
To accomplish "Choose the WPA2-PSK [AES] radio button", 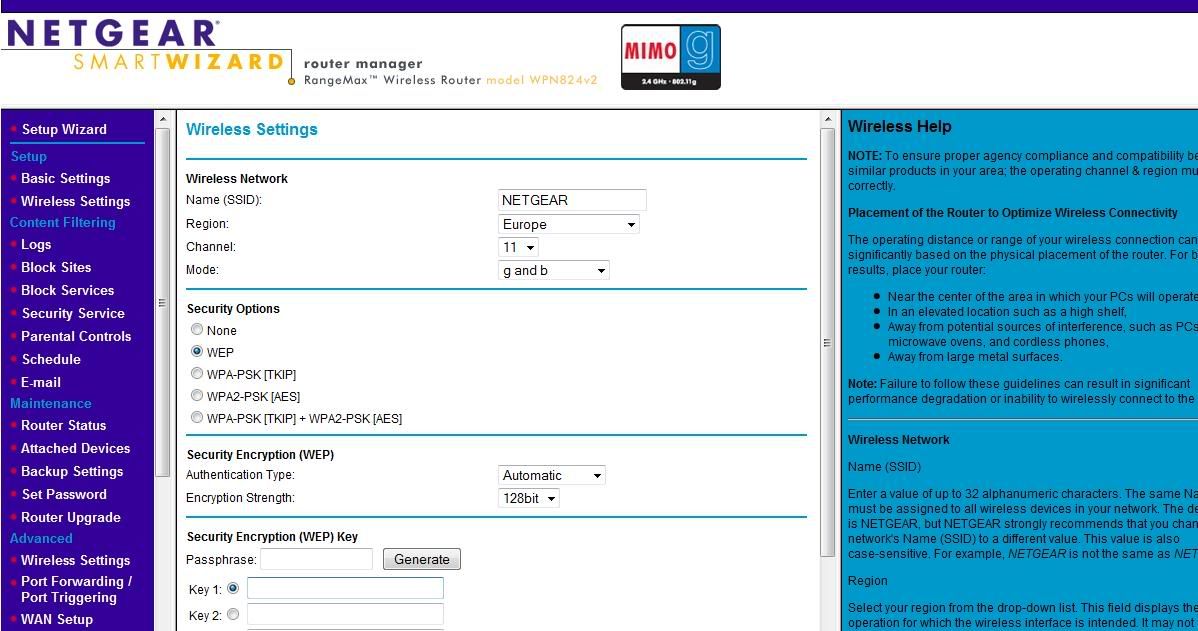I will (197, 396).
